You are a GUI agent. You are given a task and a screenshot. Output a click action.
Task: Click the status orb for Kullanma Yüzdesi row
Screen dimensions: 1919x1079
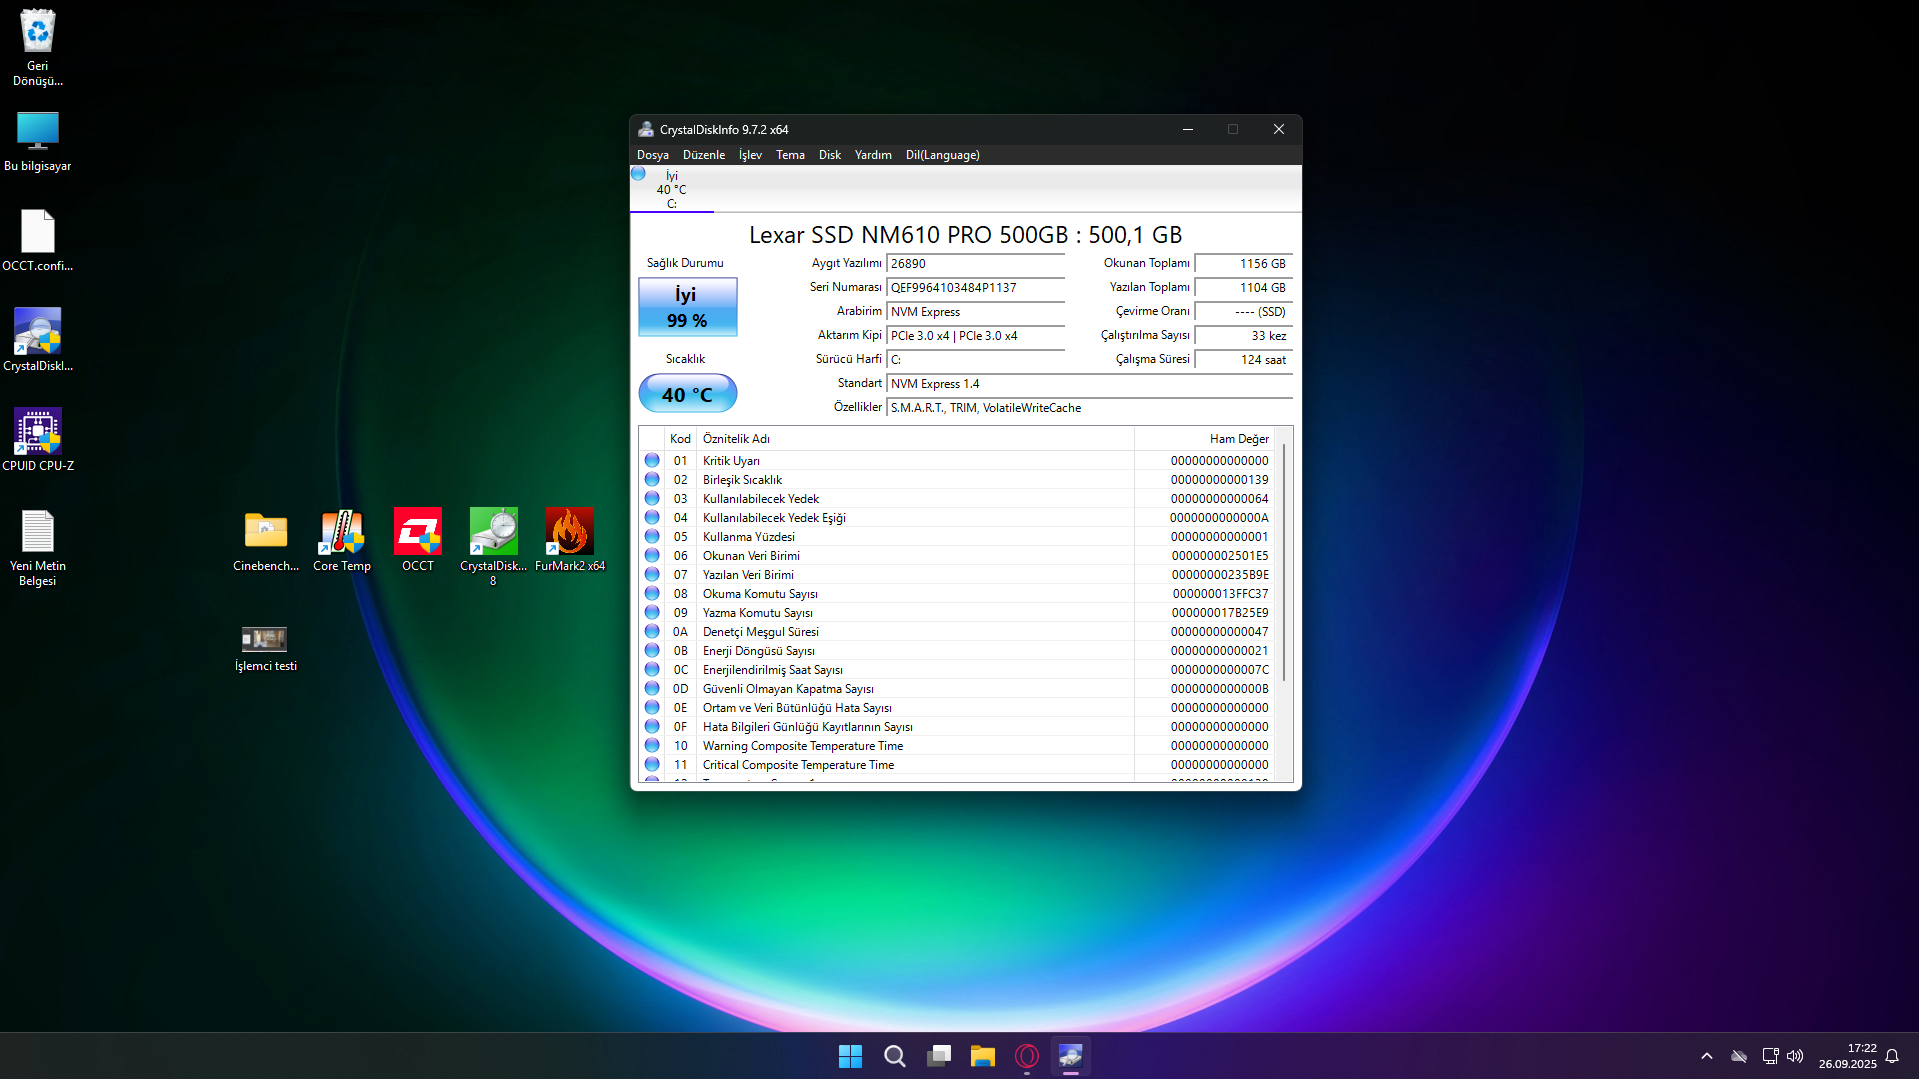[x=652, y=536]
